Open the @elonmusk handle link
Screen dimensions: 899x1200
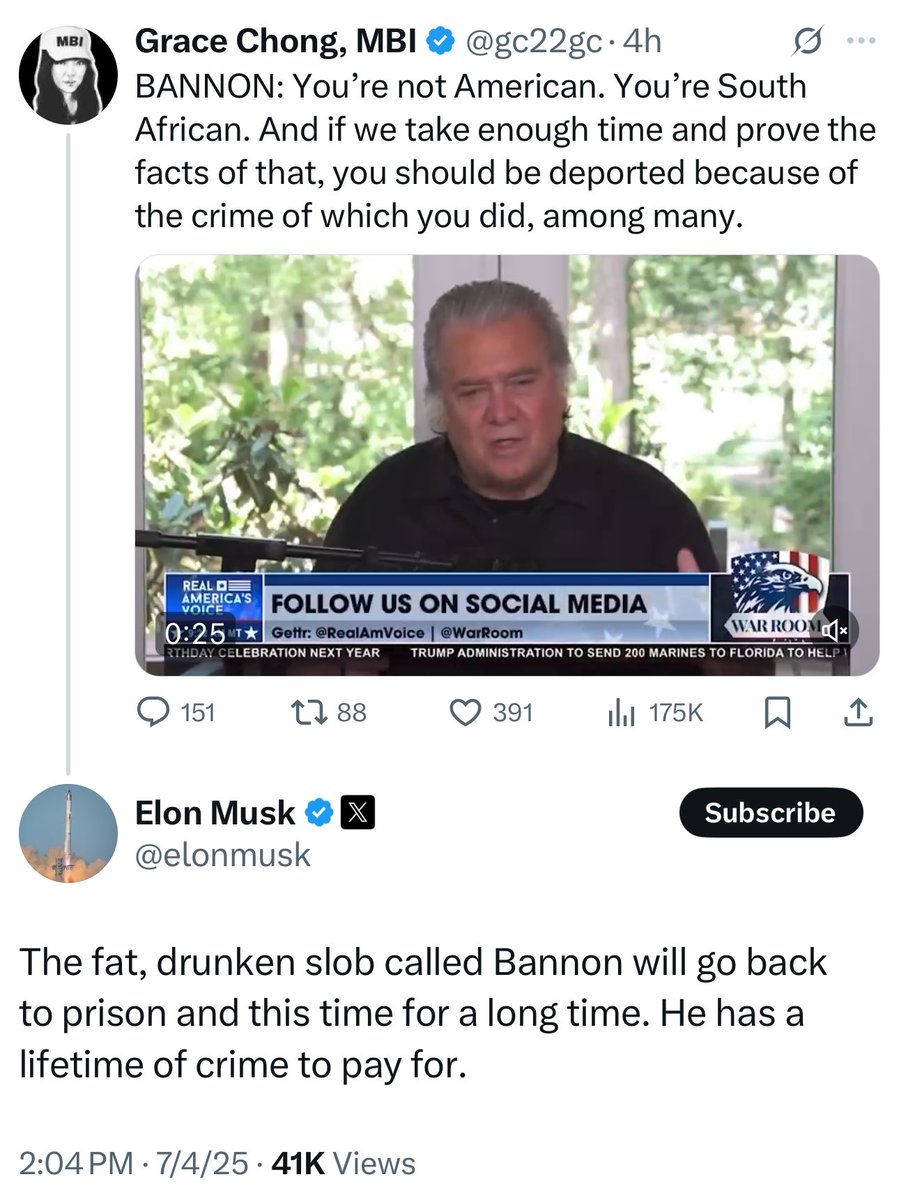pyautogui.click(x=223, y=855)
